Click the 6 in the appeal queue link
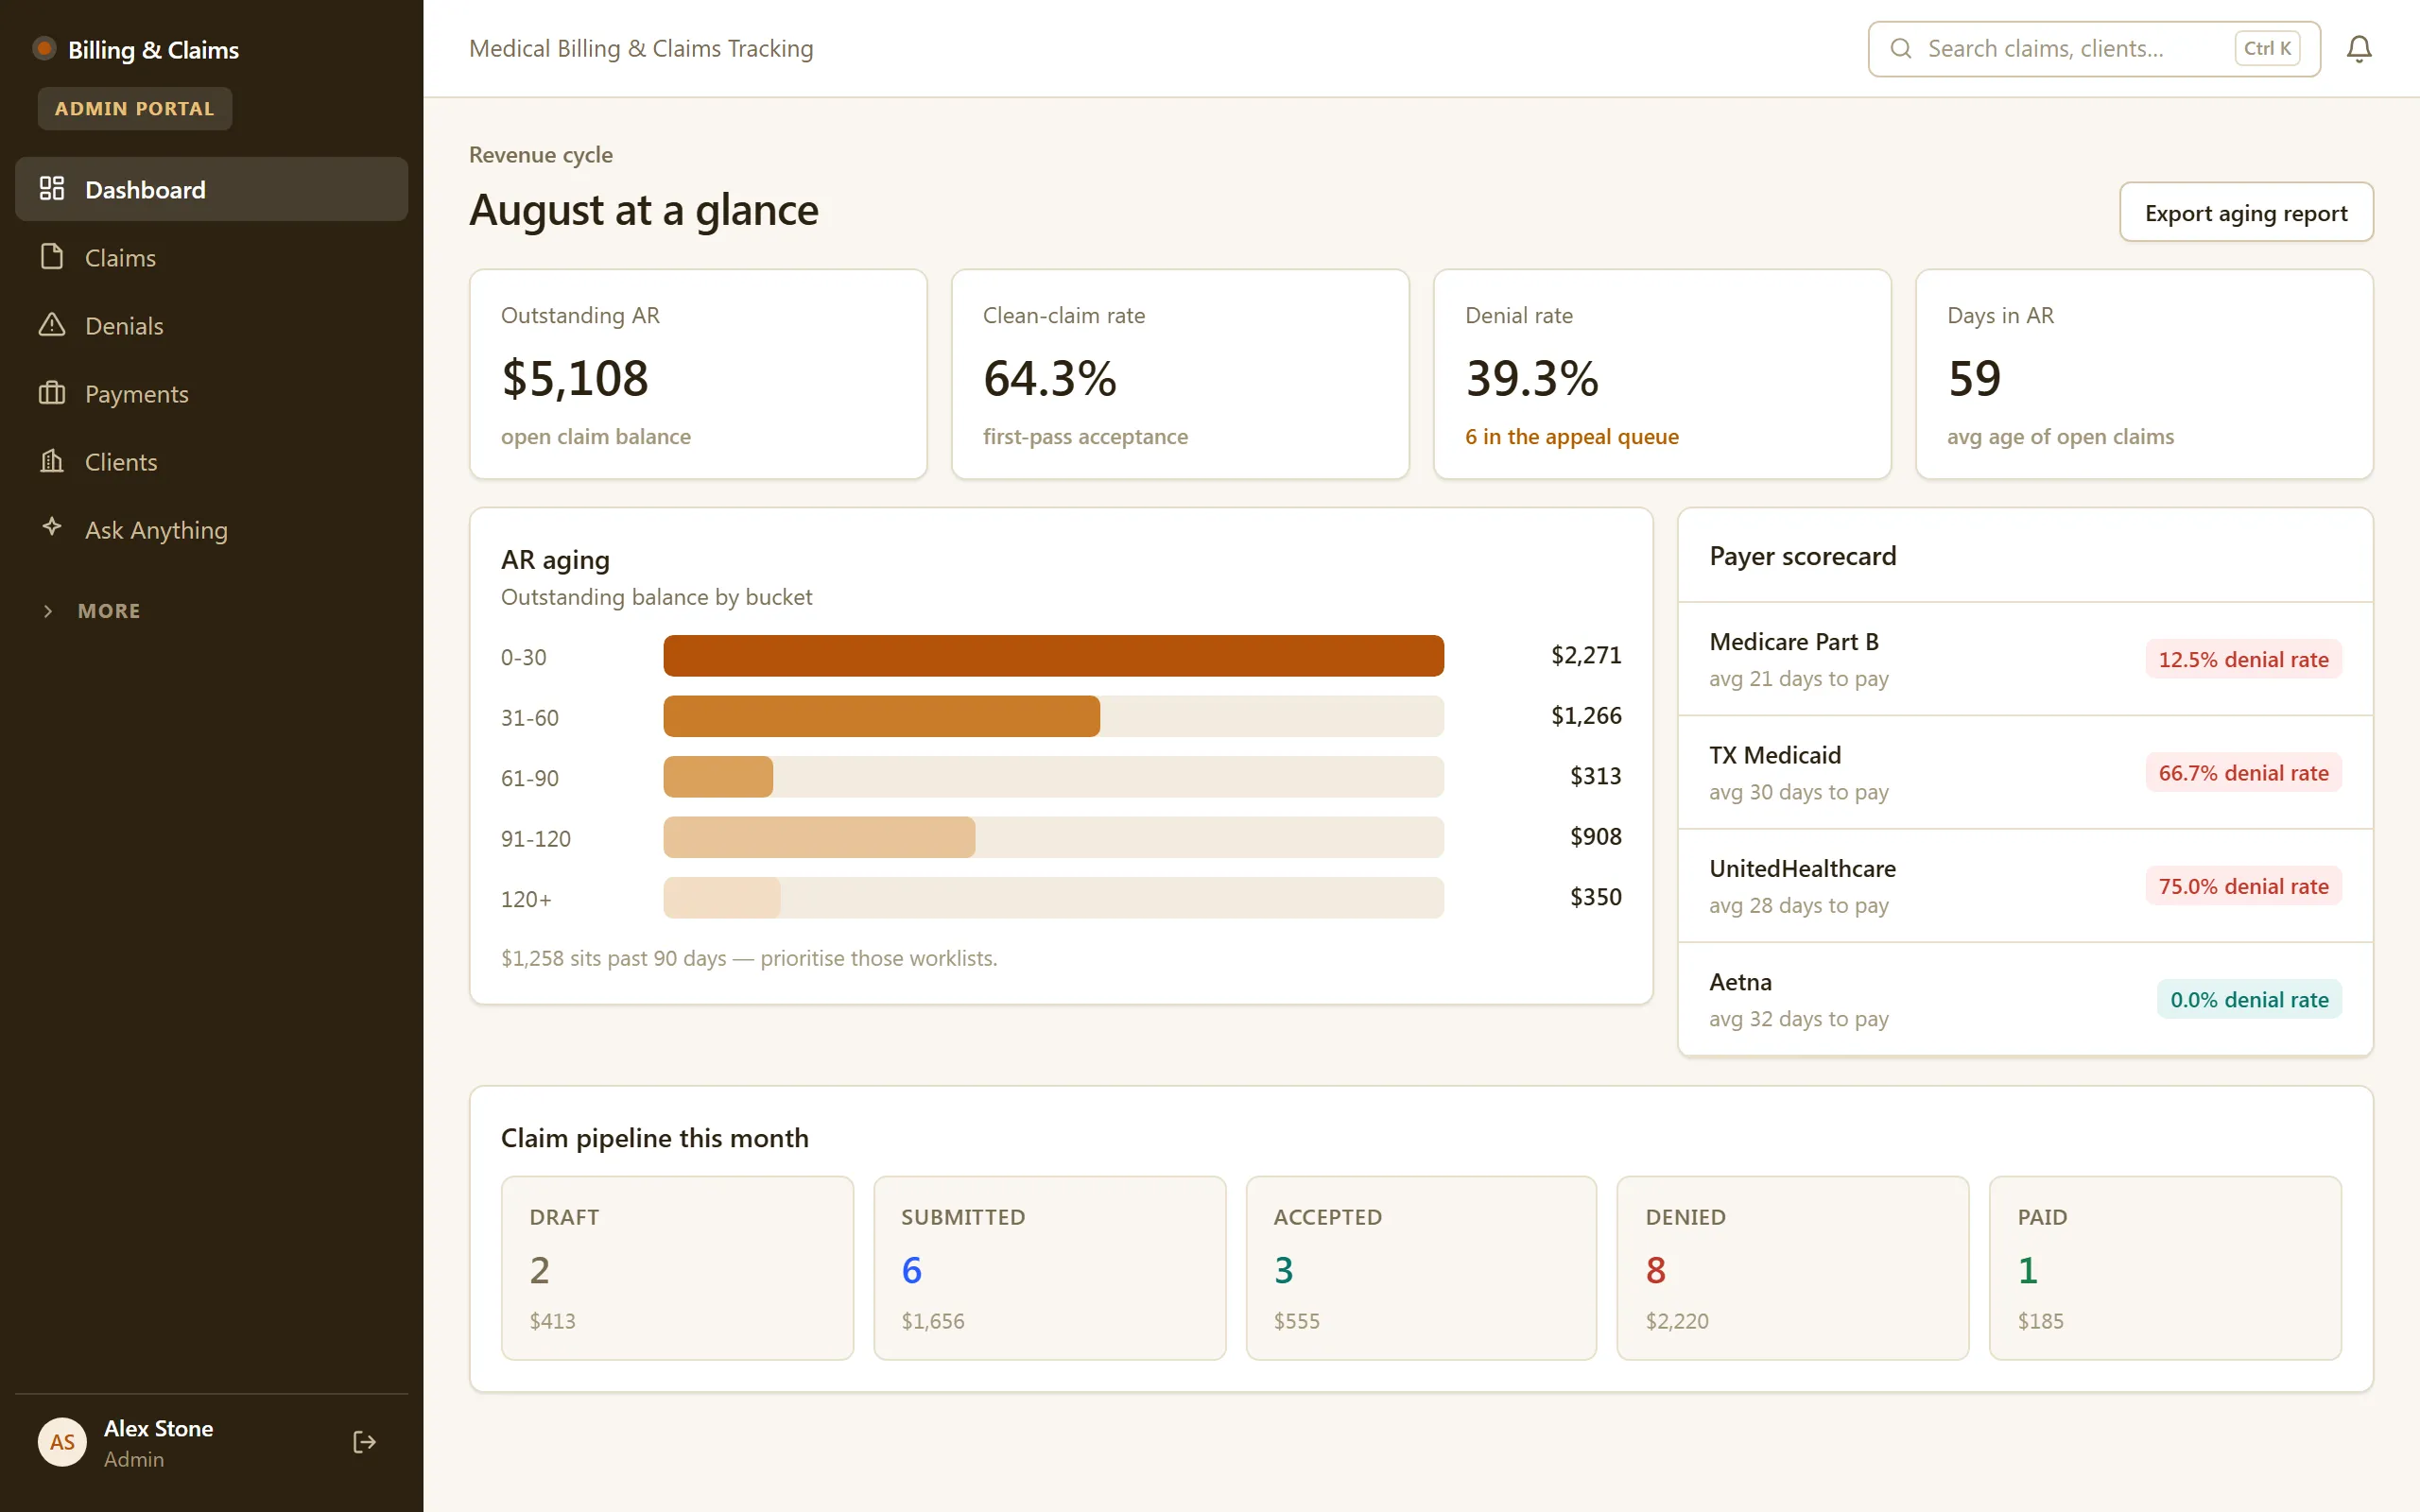Image resolution: width=2420 pixels, height=1512 pixels. (1572, 436)
